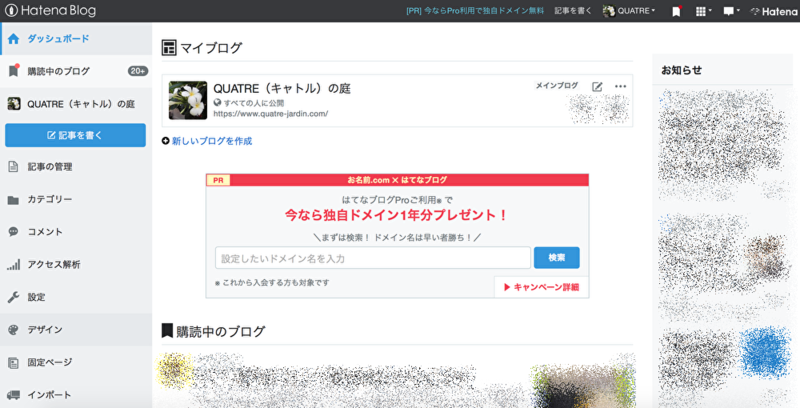Click the 今なら独自ドメイン1年分プレゼント！ headline

[396, 215]
